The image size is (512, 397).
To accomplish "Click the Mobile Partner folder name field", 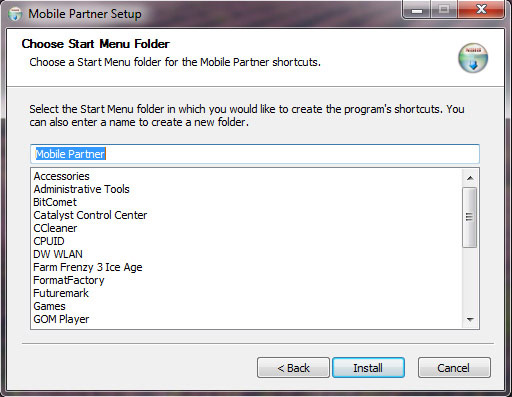I will pyautogui.click(x=255, y=154).
